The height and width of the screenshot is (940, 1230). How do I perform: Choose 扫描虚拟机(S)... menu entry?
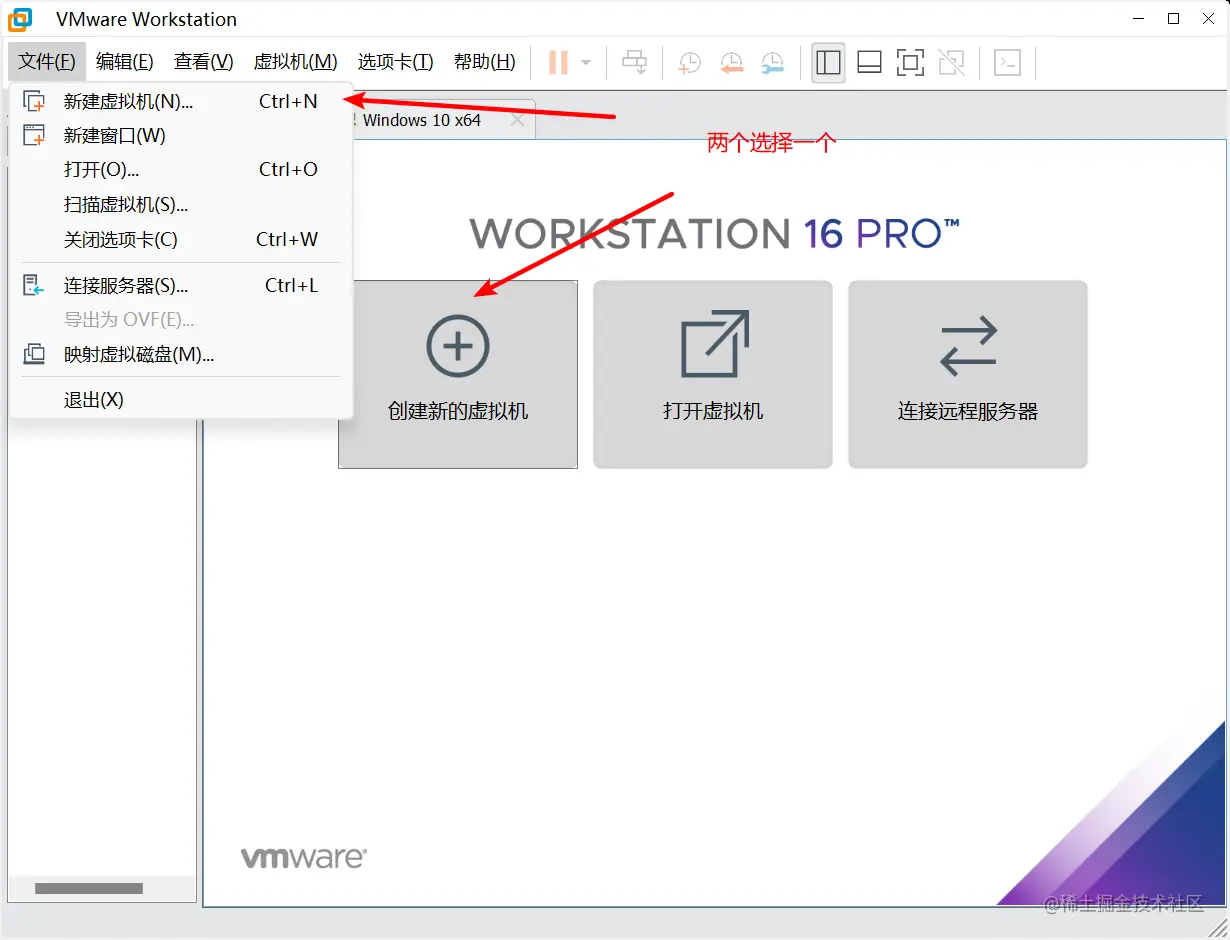181,204
